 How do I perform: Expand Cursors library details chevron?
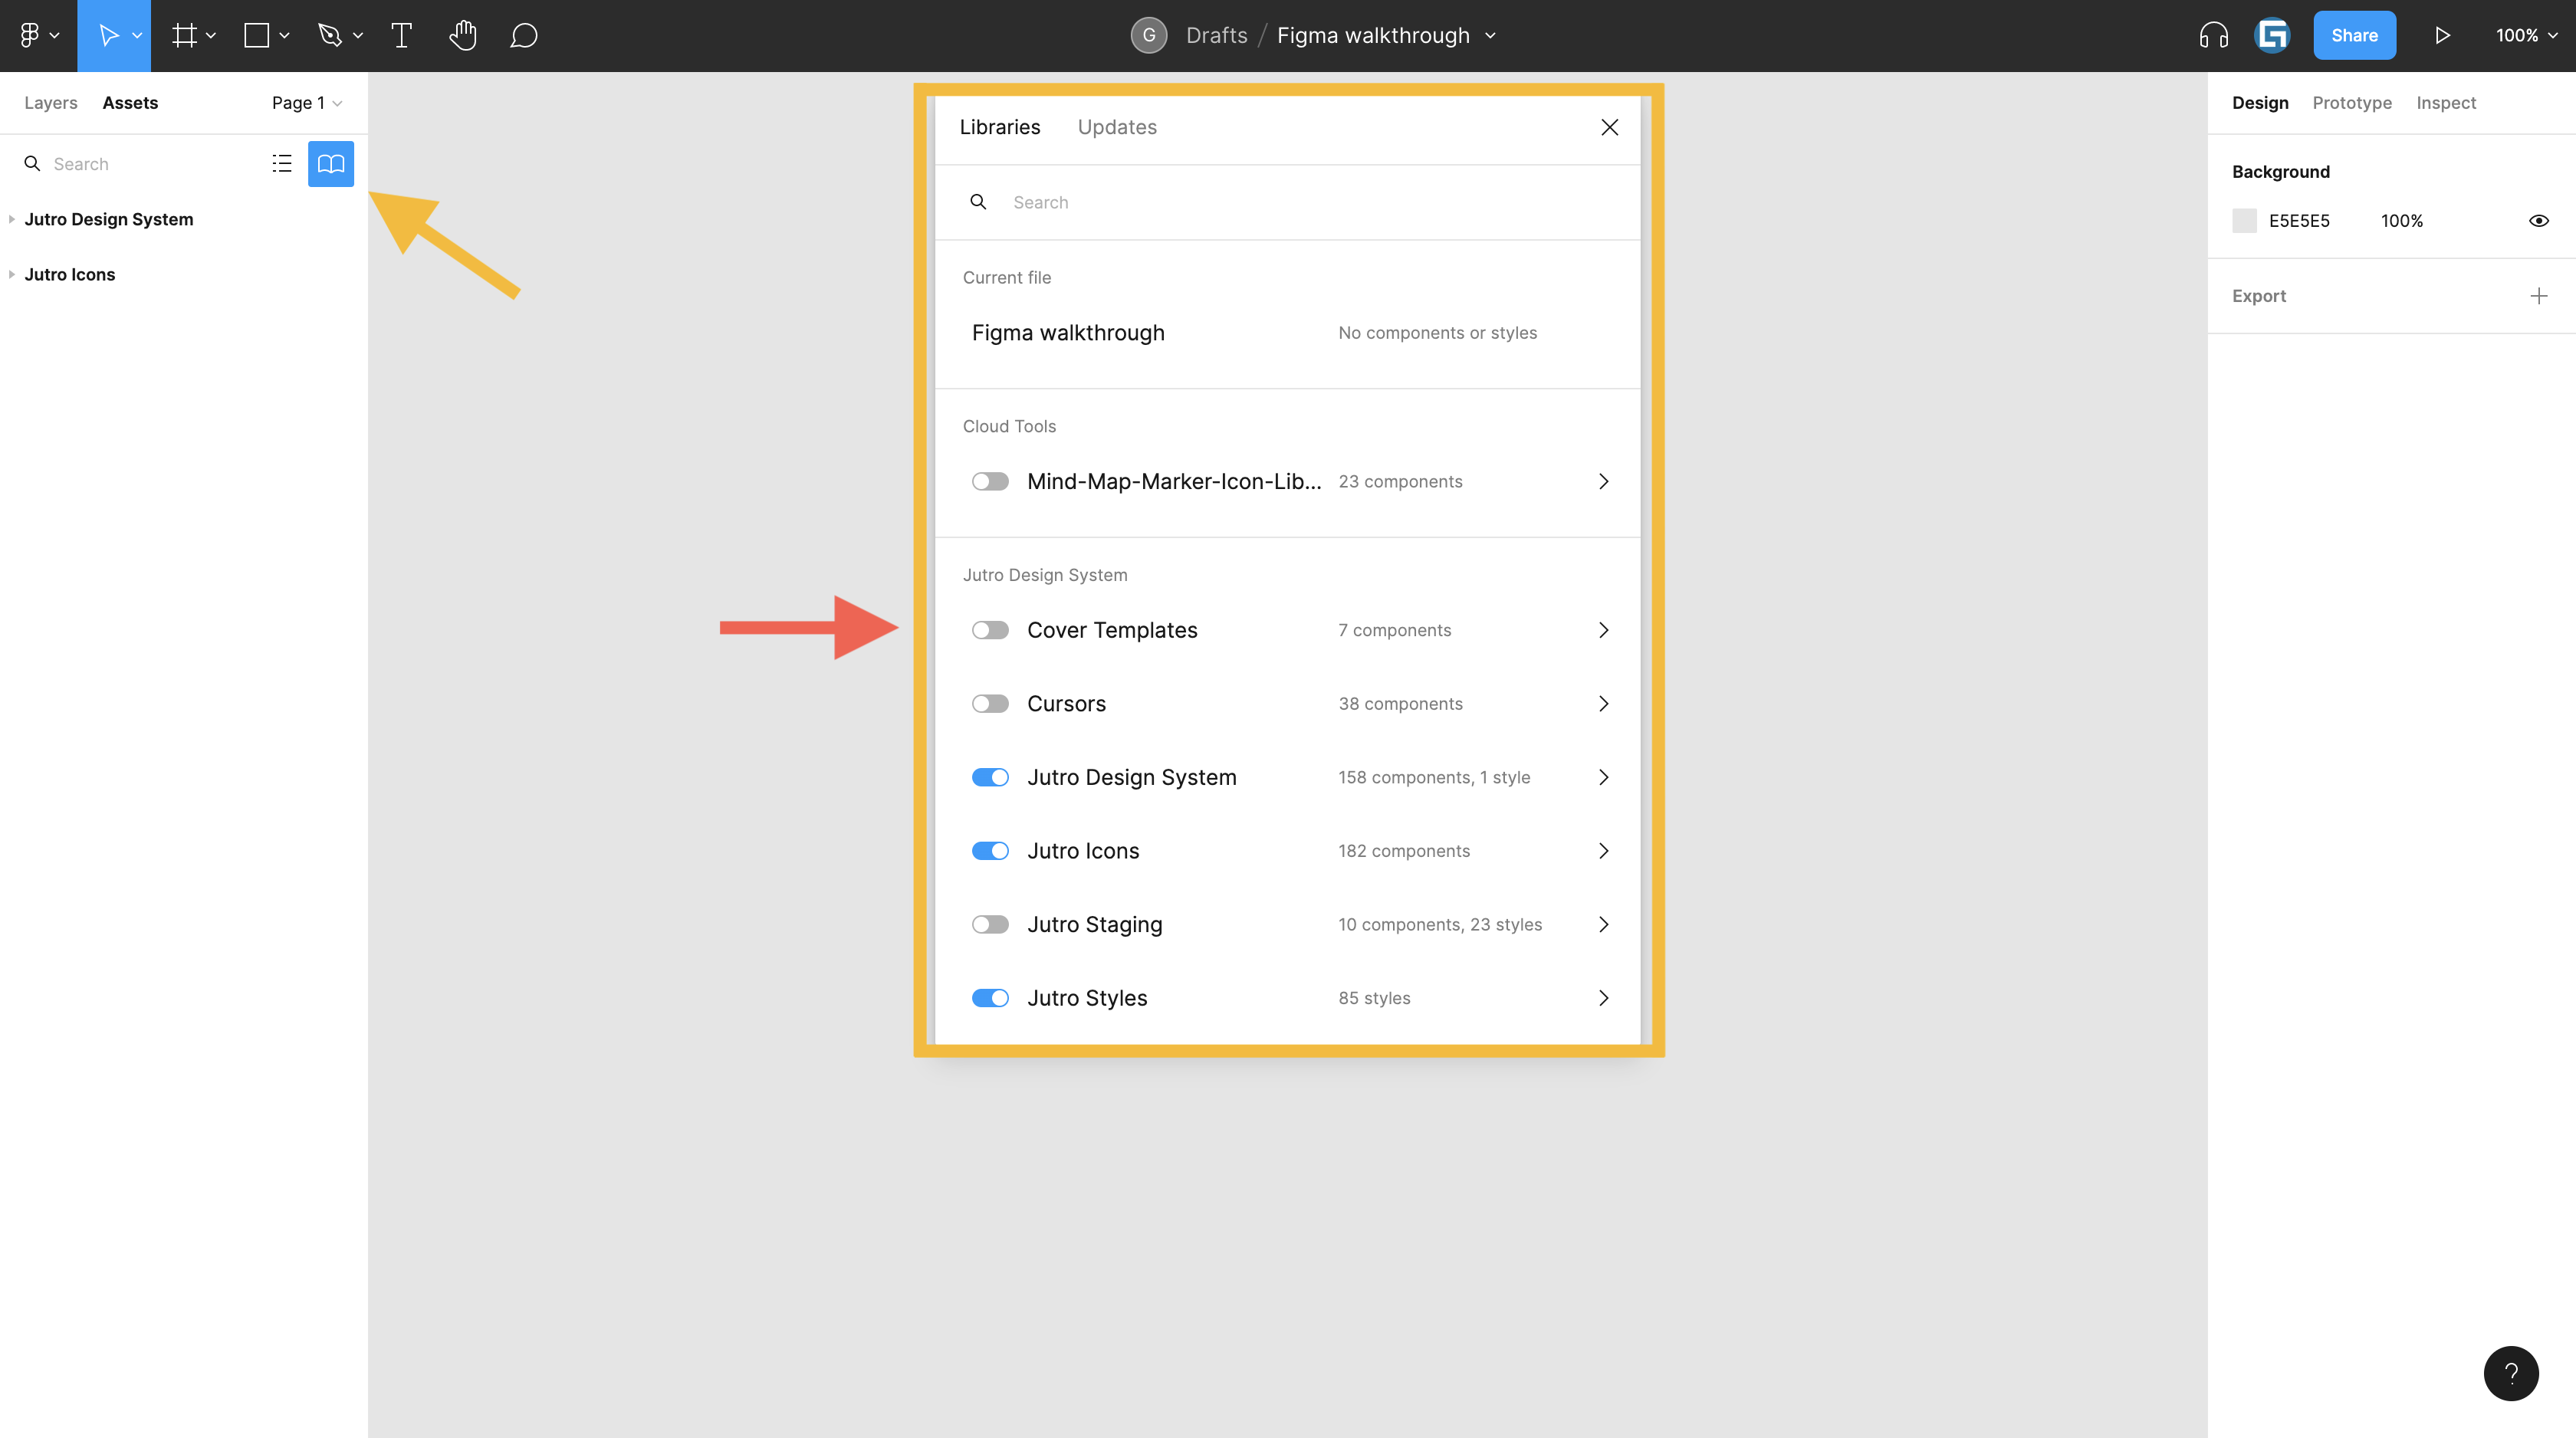[1604, 704]
